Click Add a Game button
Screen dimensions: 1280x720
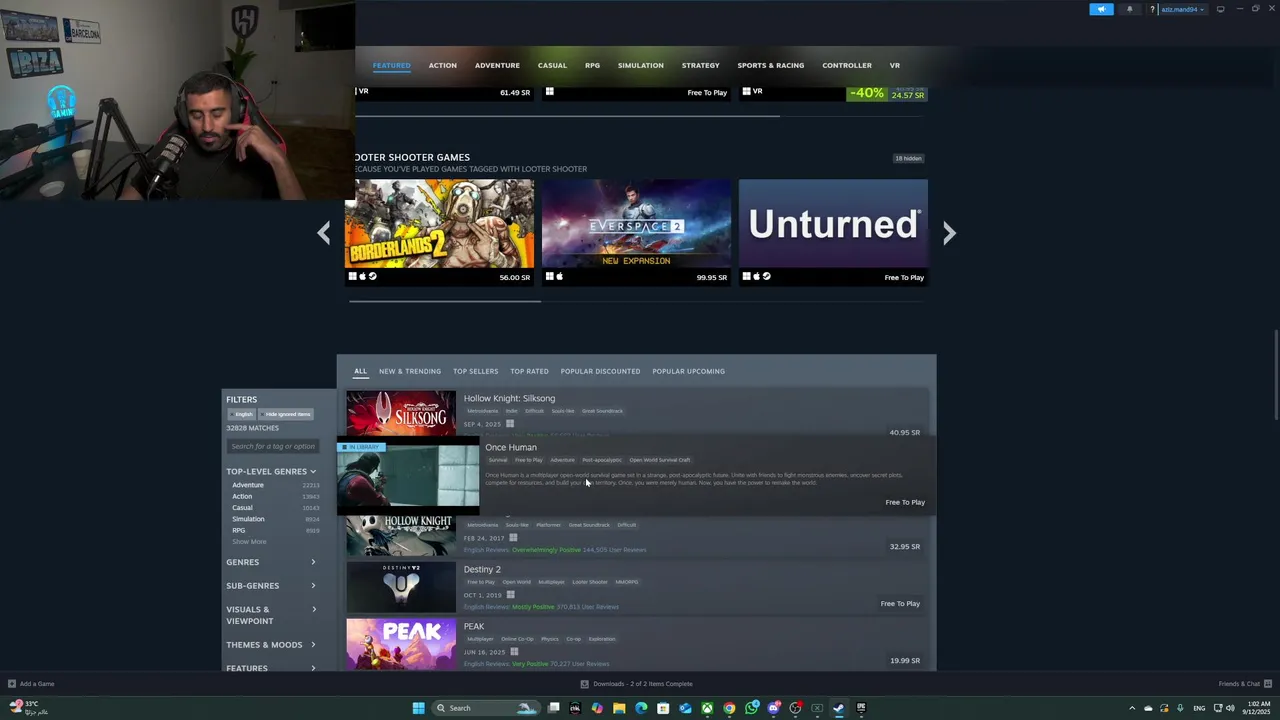(31, 684)
